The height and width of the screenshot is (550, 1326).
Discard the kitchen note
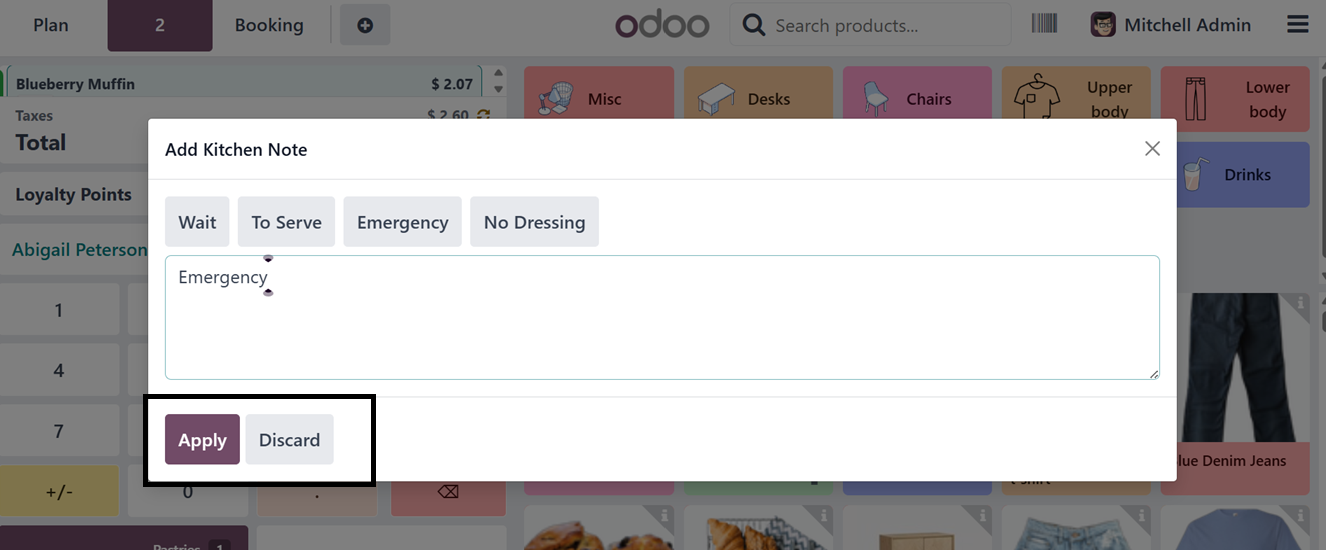[x=289, y=440]
